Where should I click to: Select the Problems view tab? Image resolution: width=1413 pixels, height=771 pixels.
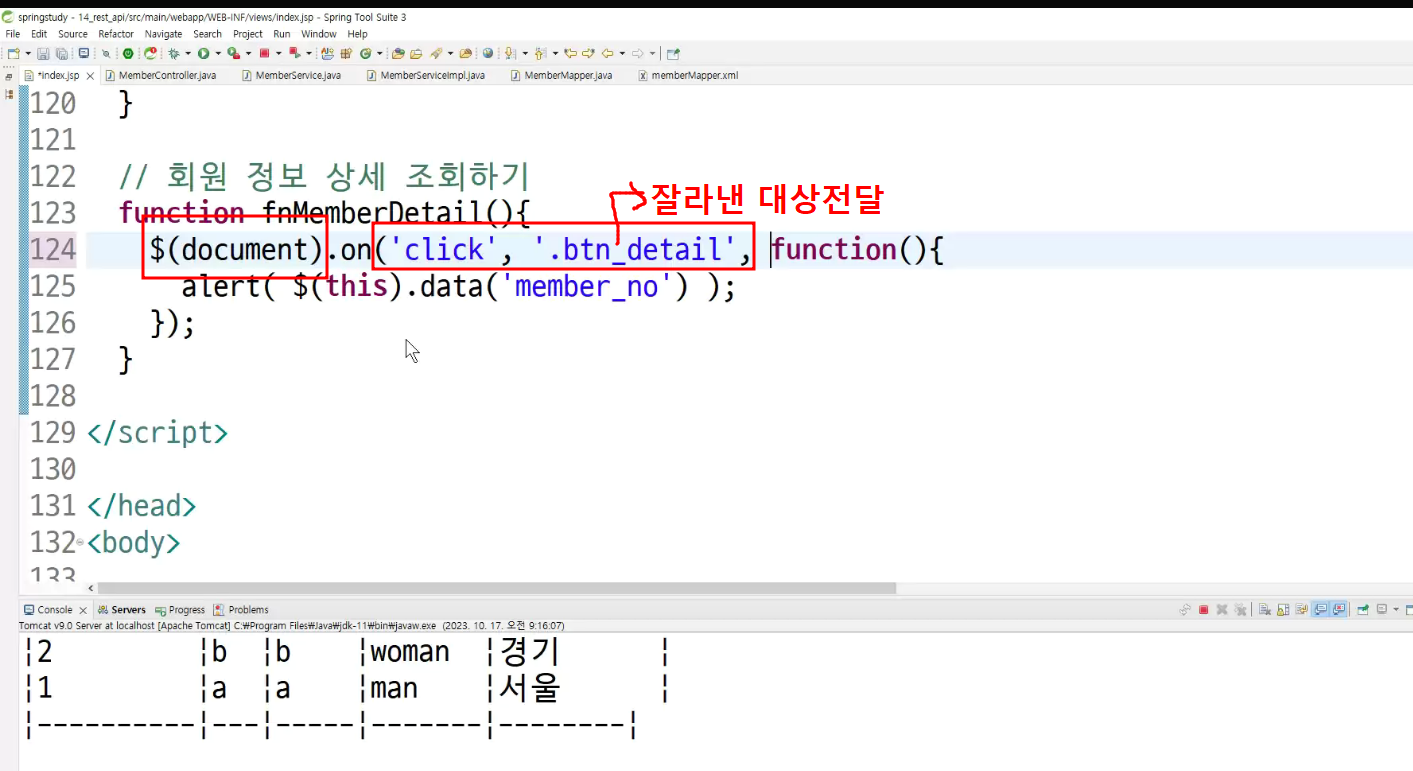point(241,609)
